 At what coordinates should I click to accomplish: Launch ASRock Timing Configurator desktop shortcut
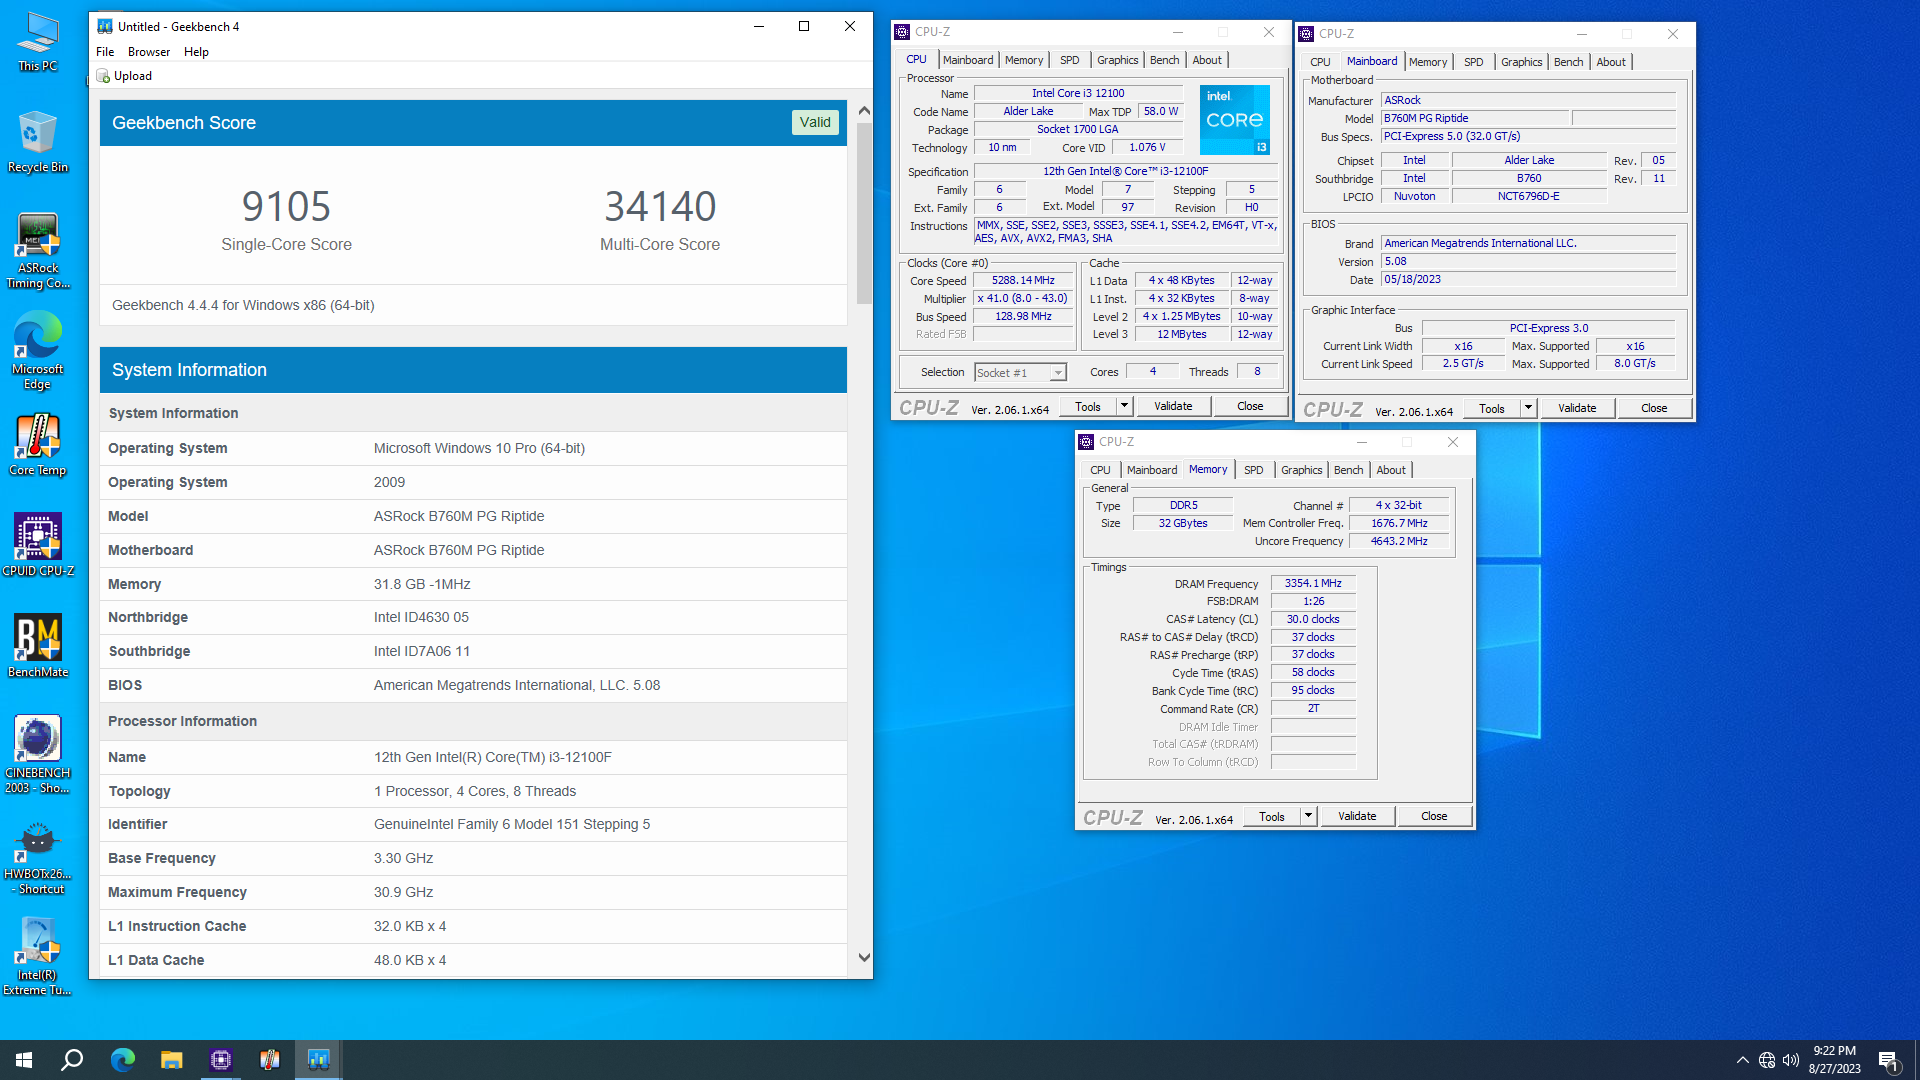[x=38, y=251]
